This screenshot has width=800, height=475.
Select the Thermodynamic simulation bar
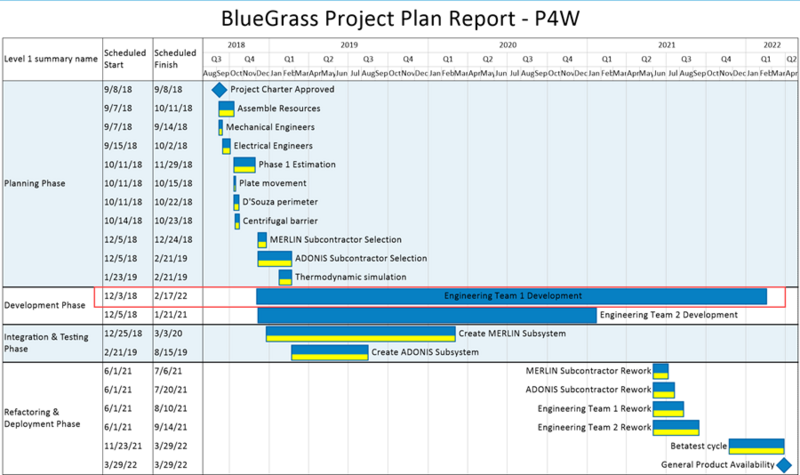coord(285,278)
